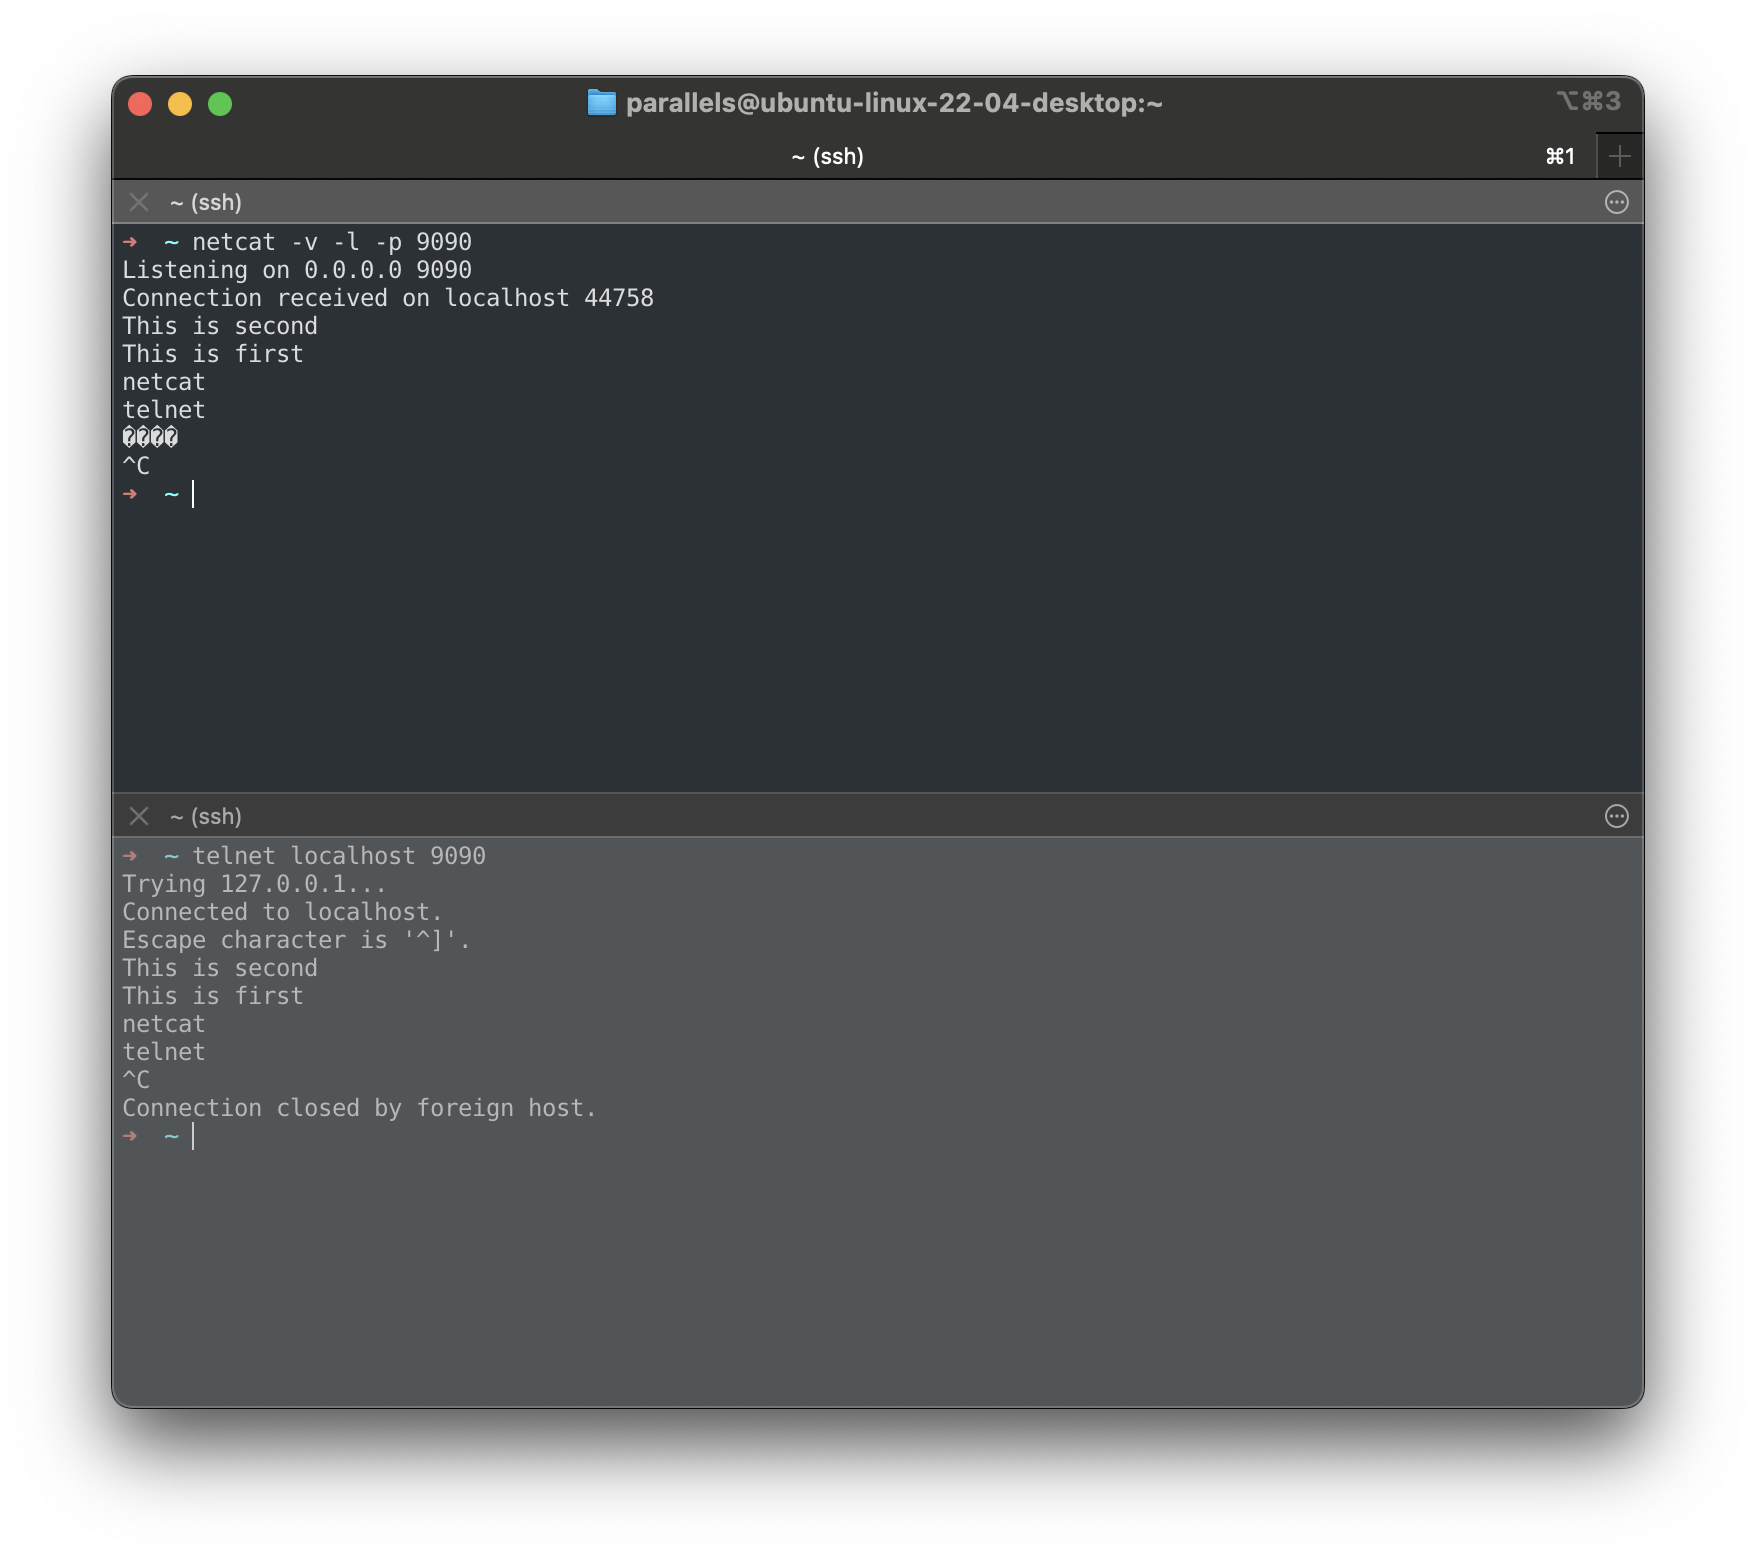1756x1556 pixels.
Task: Click the Escape character is '^]' output line
Action: pos(296,939)
